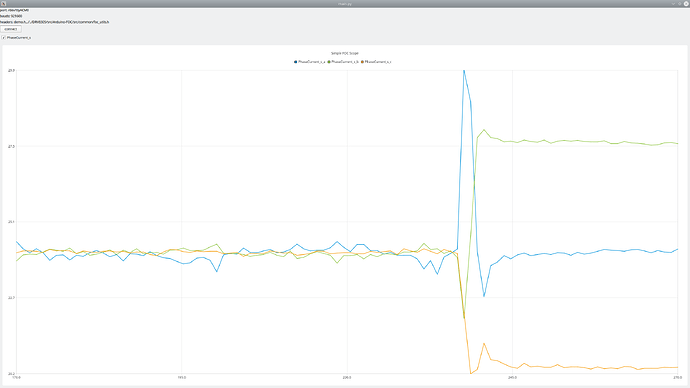This screenshot has height=388, width=690.
Task: Select the PhaseCurrent_s_c legend label
Action: (x=378, y=62)
